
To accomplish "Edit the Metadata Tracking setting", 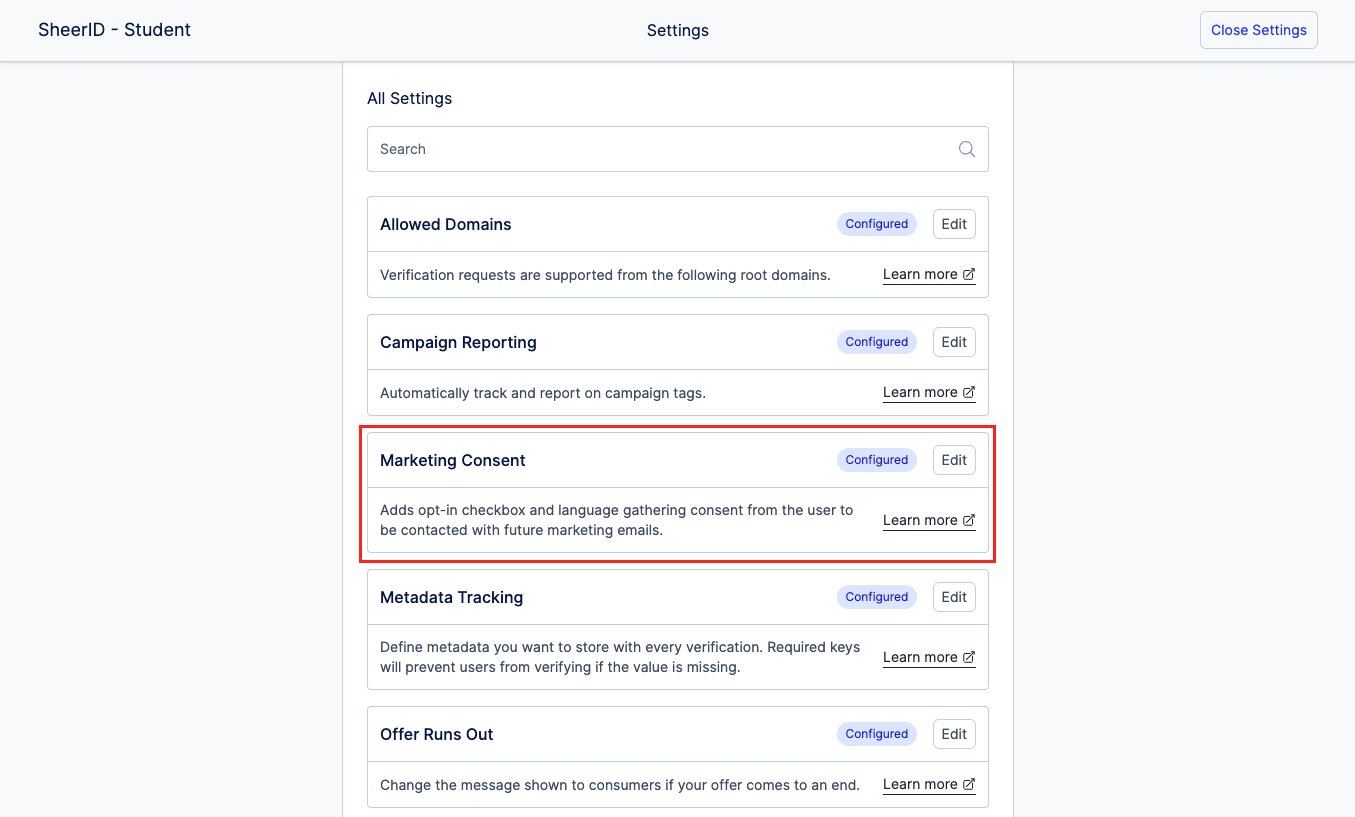I will [x=954, y=597].
